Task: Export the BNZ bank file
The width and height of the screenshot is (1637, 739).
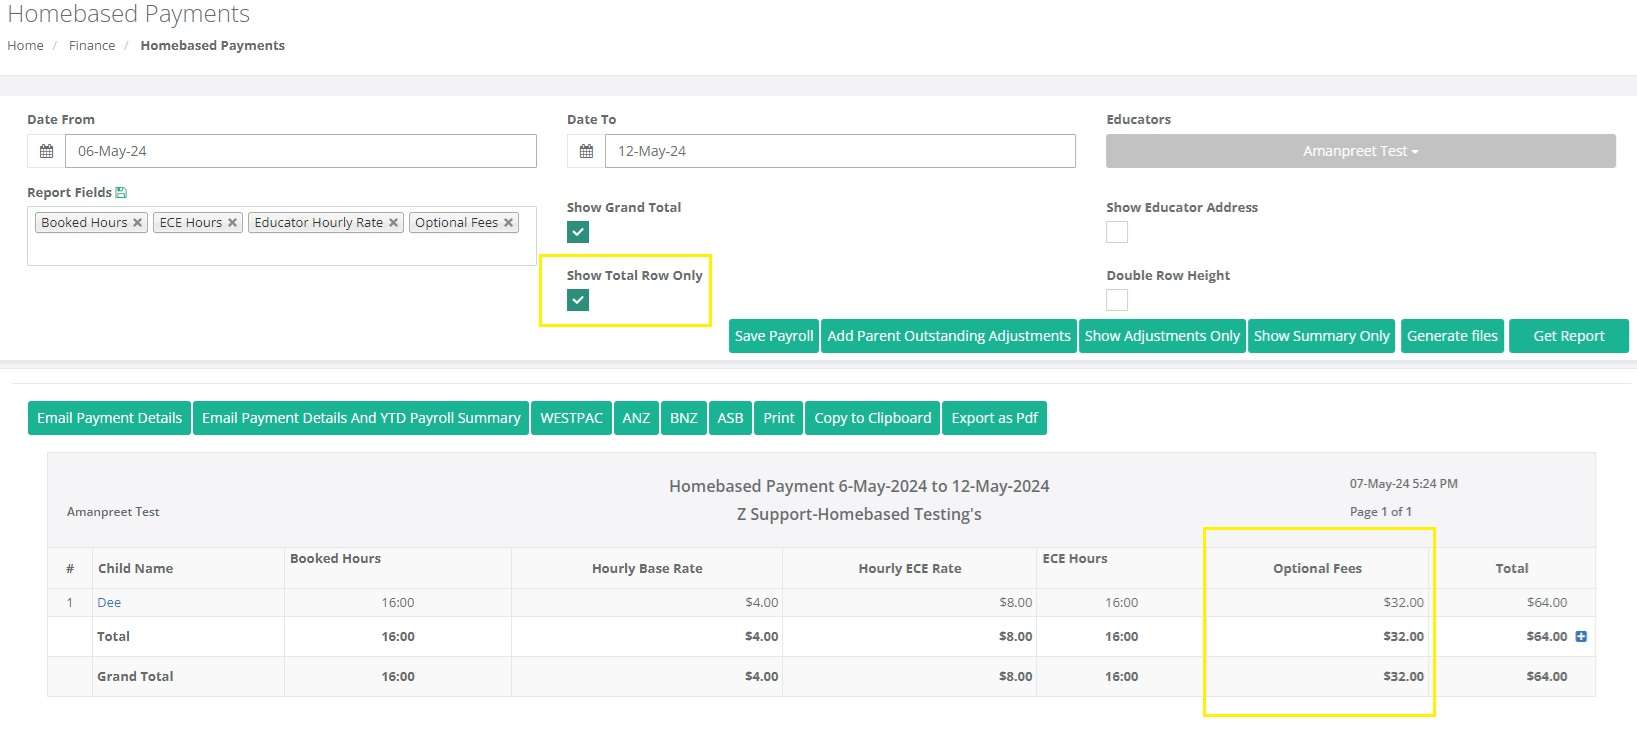Action: click(684, 418)
